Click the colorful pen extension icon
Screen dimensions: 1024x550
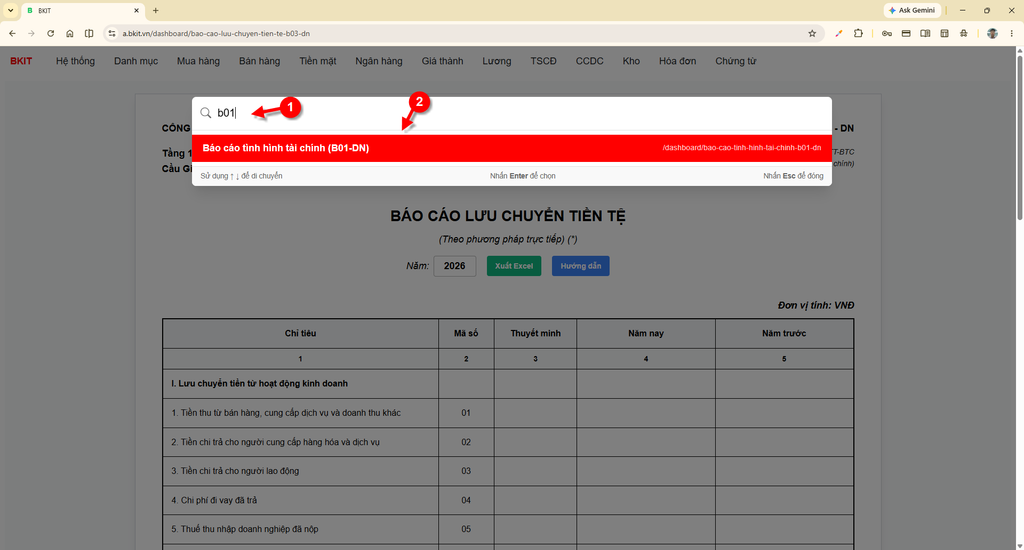(x=839, y=33)
